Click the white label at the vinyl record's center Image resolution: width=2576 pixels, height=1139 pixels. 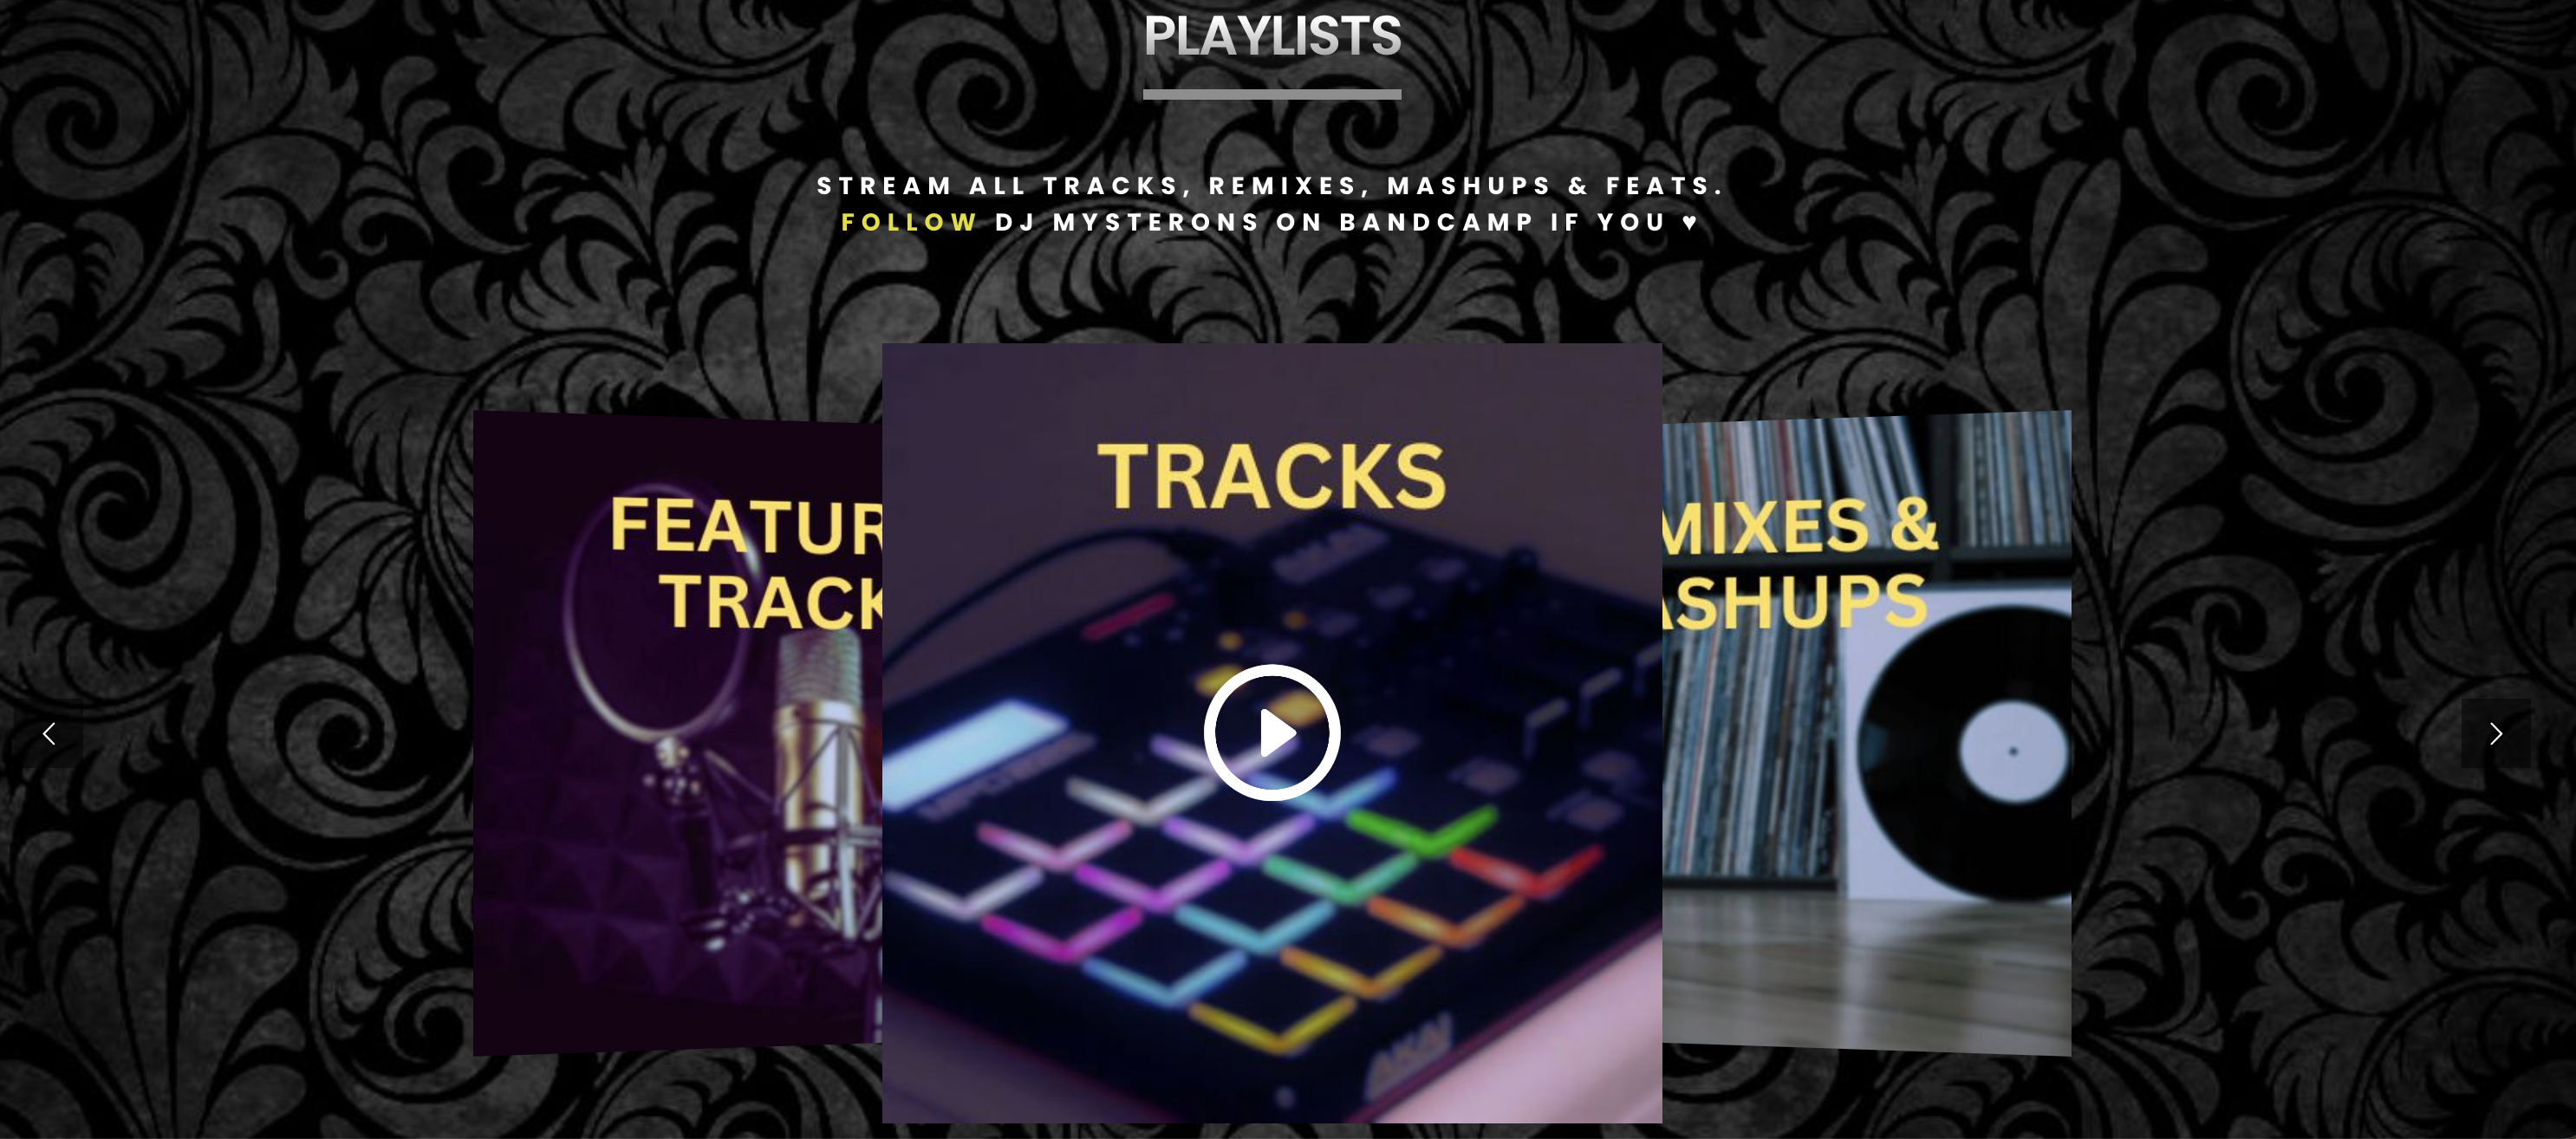pos(2013,751)
